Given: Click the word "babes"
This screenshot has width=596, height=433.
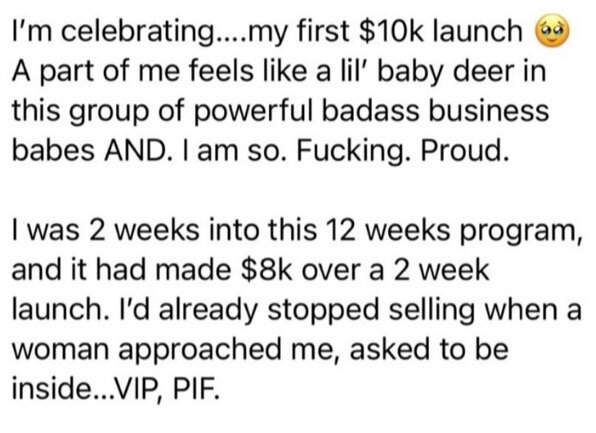Looking at the screenshot, I should [53, 150].
